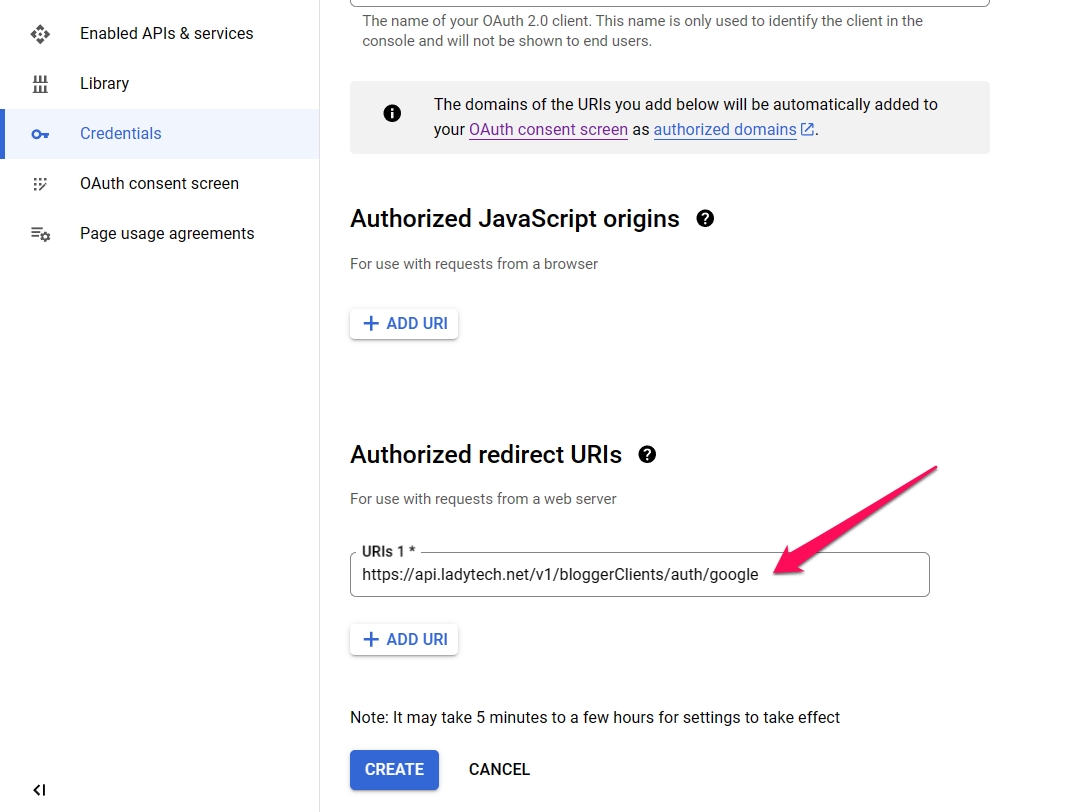This screenshot has height=812, width=1088.
Task: Open help for Authorized JavaScript origins
Action: click(705, 219)
